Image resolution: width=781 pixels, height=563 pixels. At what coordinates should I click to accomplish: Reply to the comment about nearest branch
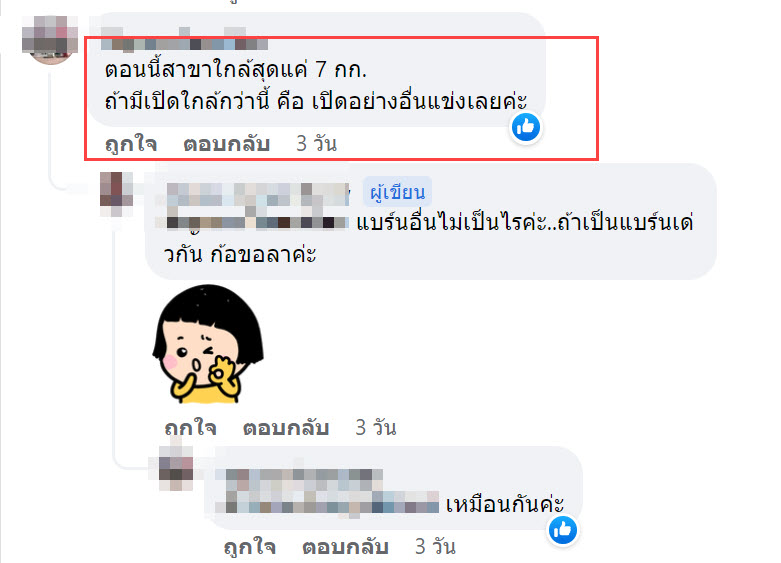(227, 144)
